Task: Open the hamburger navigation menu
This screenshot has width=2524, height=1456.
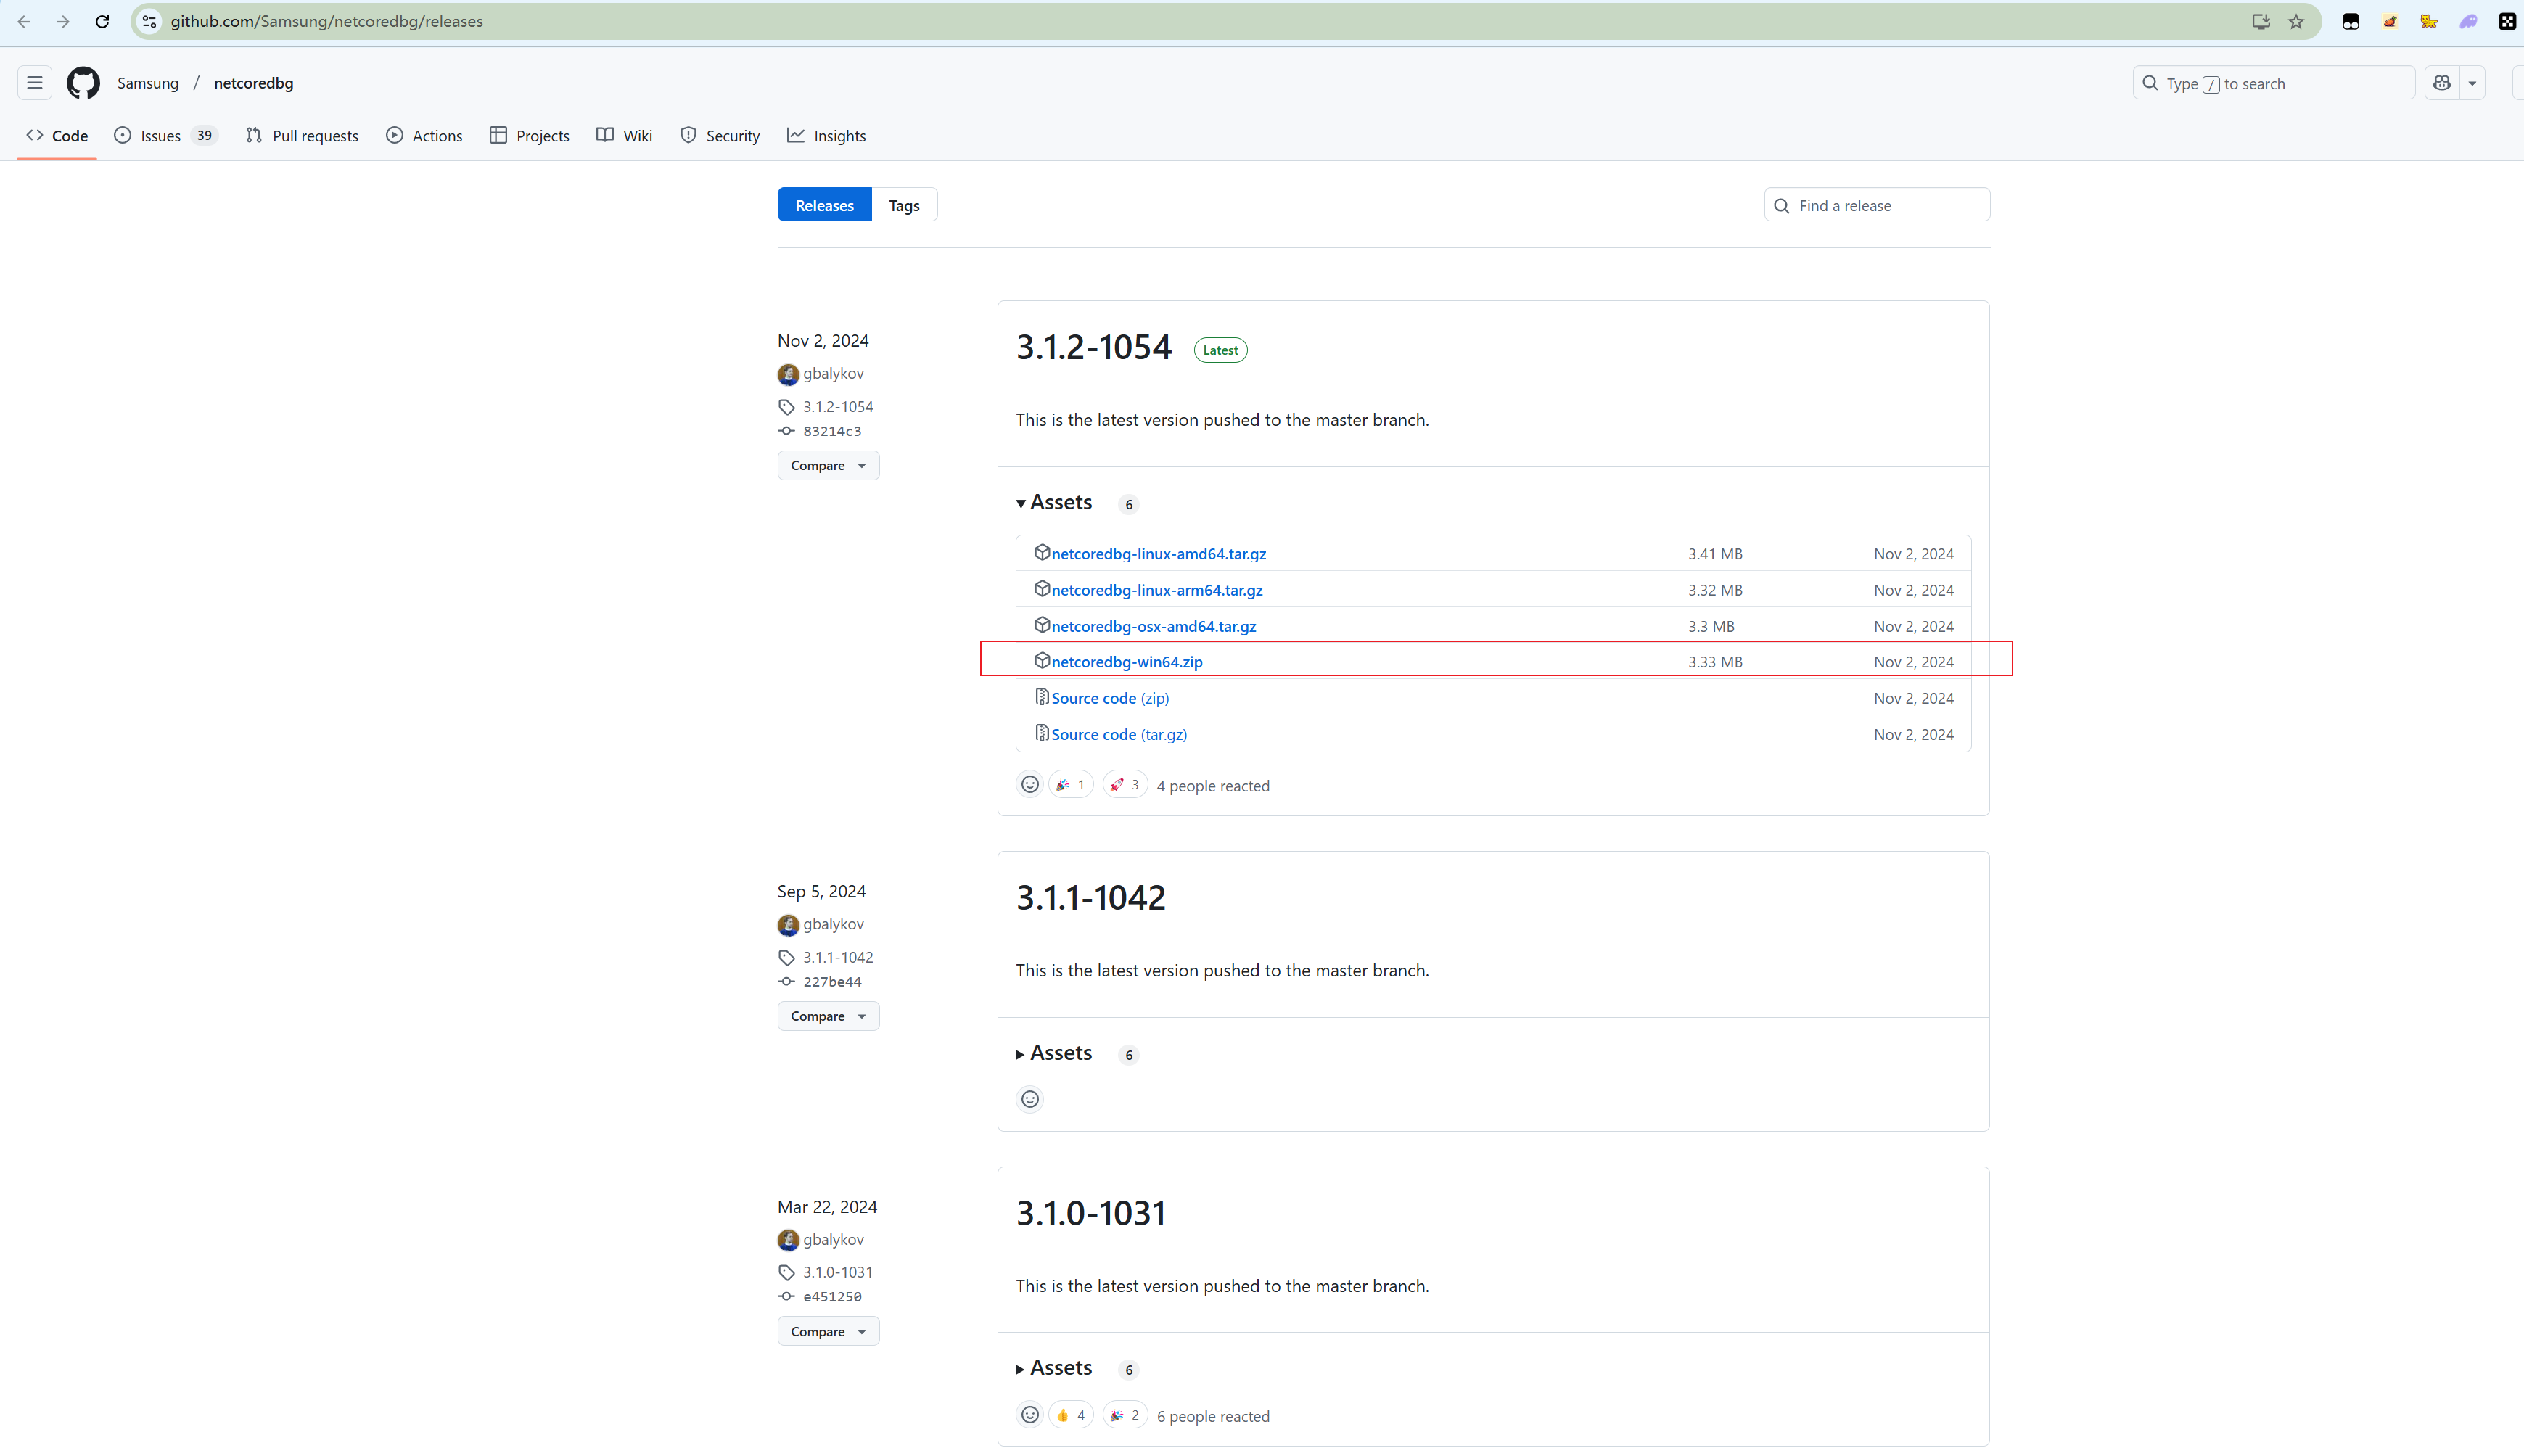Action: tap(35, 83)
